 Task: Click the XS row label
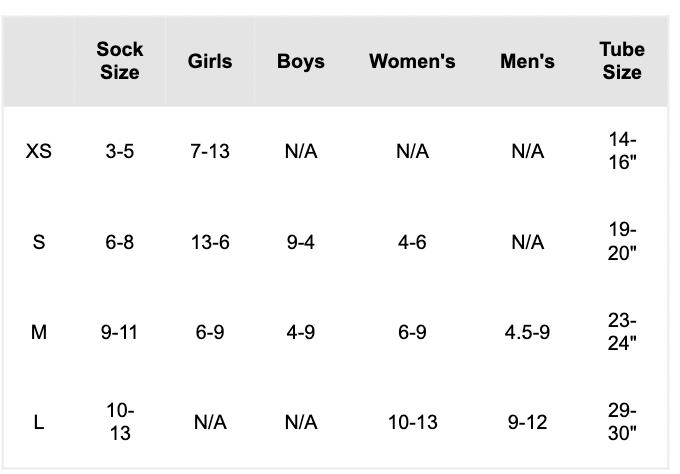click(x=39, y=151)
